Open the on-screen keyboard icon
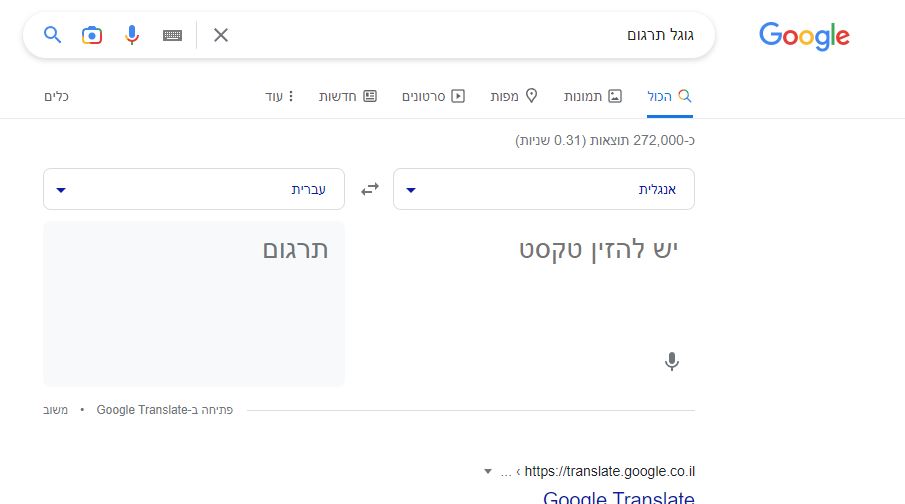The width and height of the screenshot is (905, 504). pyautogui.click(x=172, y=35)
